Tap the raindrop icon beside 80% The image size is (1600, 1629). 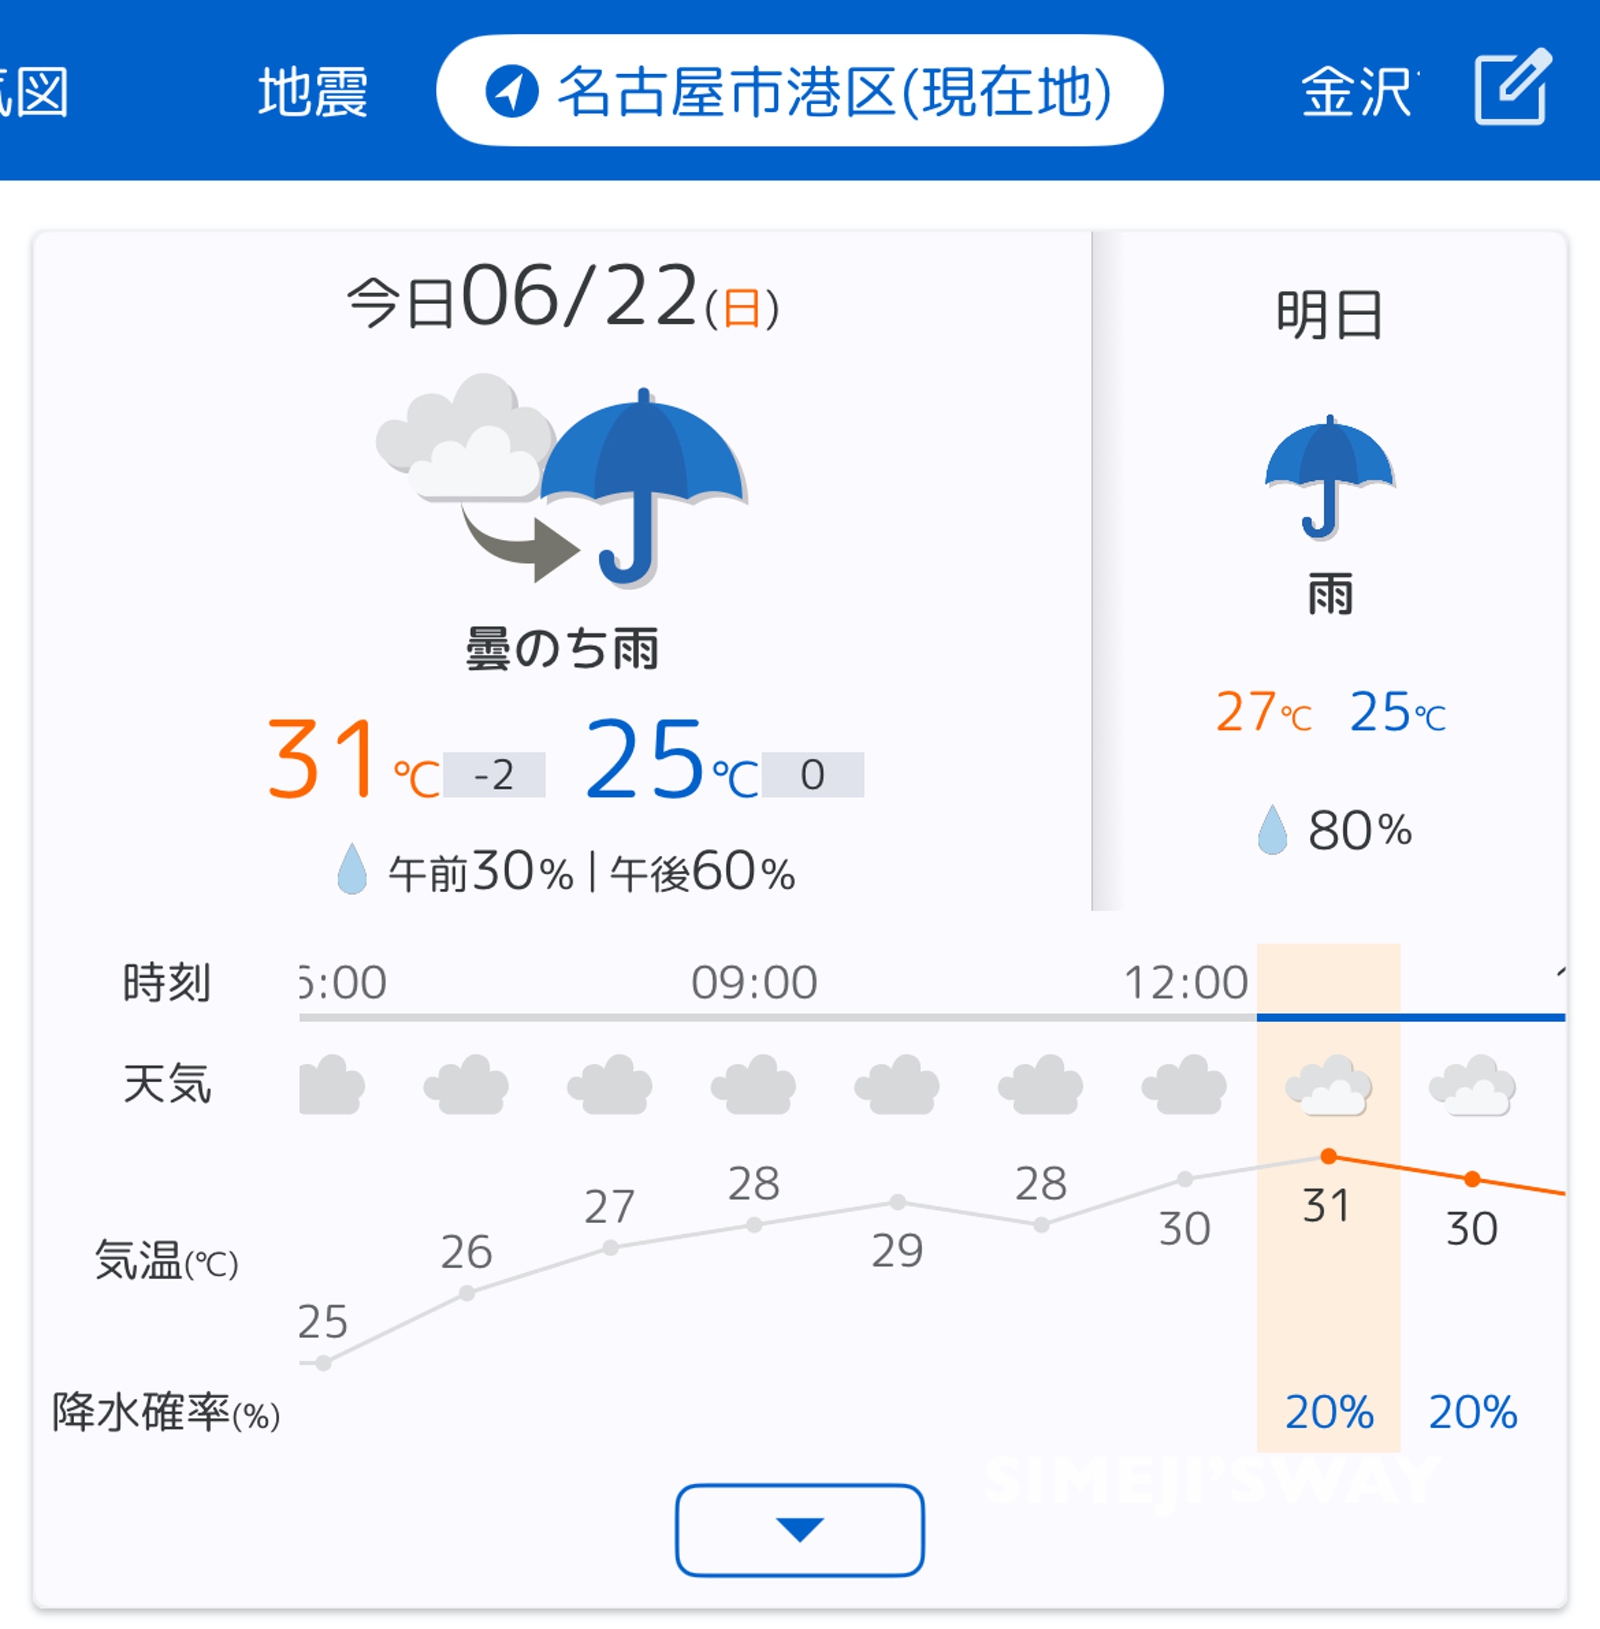point(1272,829)
